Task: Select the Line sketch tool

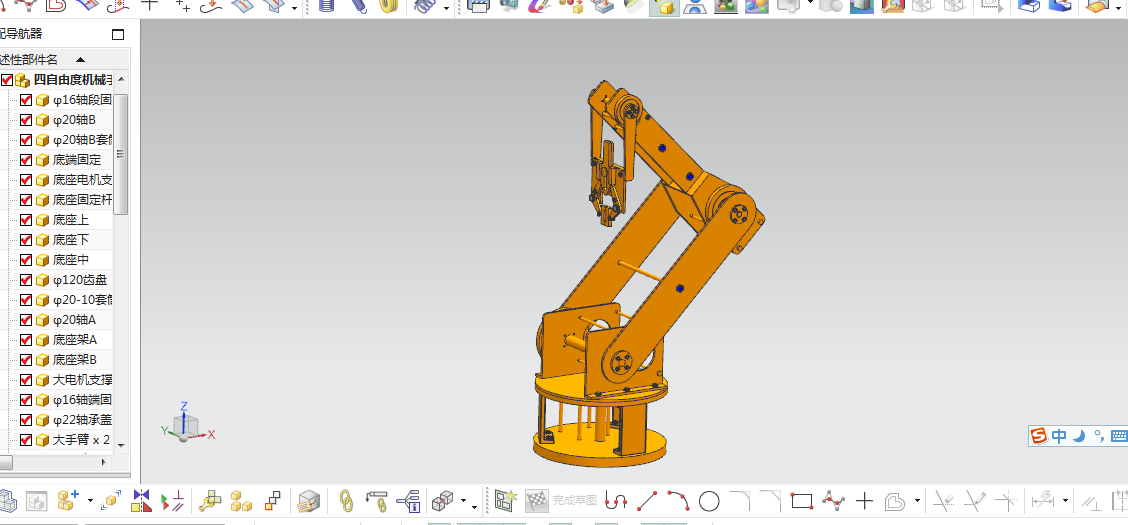Action: click(647, 501)
